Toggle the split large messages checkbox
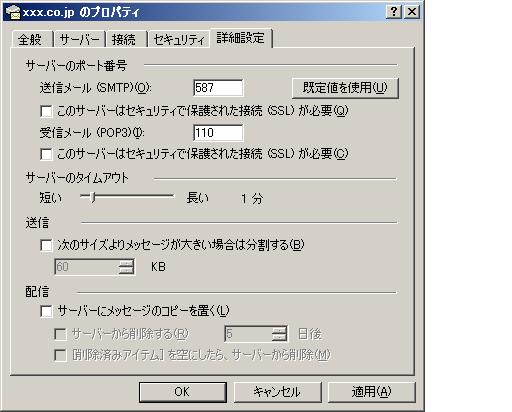 46,245
